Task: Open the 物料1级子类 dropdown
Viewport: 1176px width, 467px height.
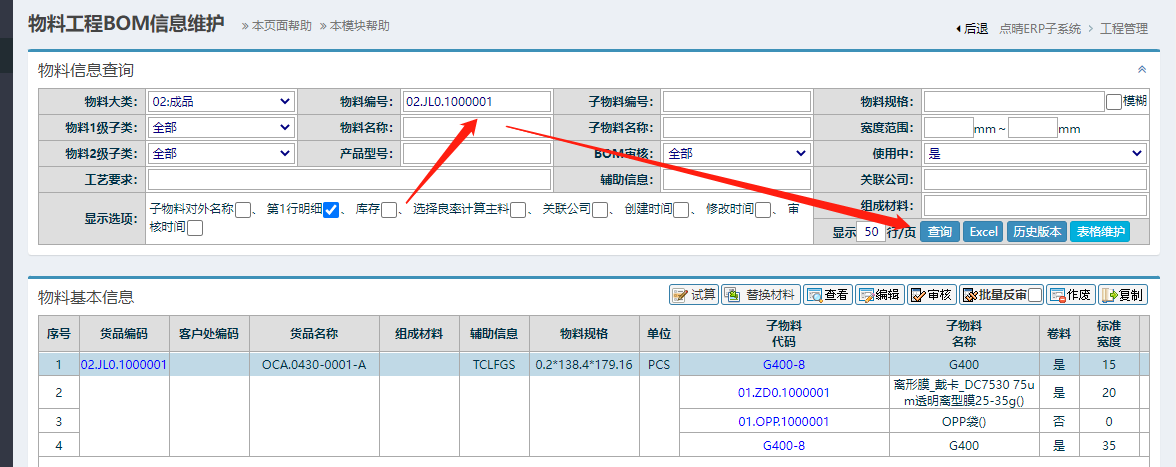Action: coord(221,127)
